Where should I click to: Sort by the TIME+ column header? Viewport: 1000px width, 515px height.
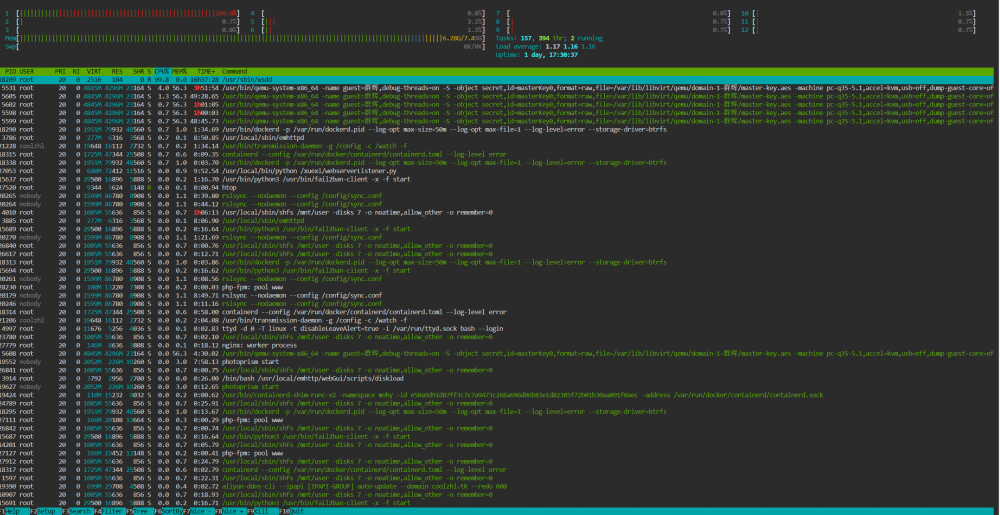point(207,71)
